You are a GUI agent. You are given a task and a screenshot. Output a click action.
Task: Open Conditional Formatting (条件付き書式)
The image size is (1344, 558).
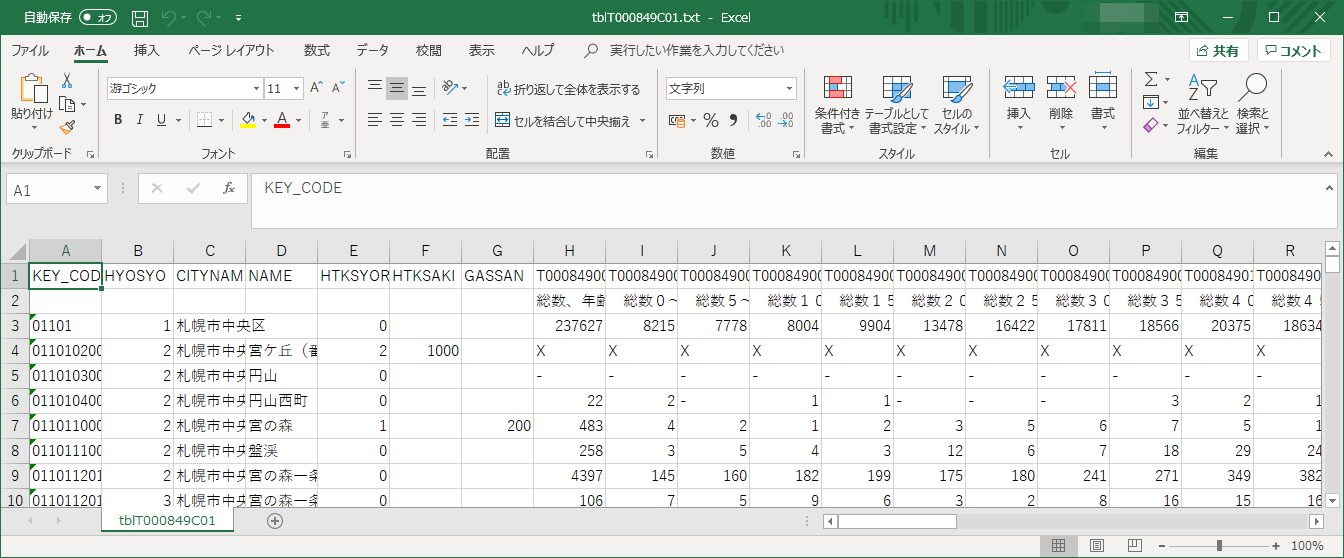click(837, 107)
